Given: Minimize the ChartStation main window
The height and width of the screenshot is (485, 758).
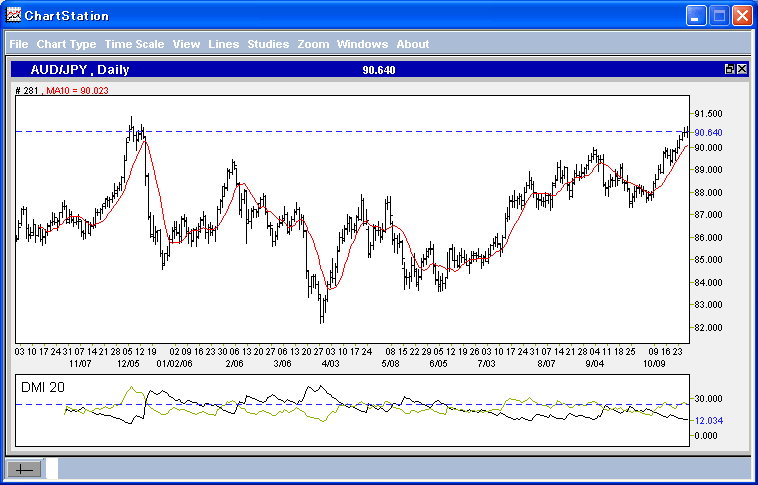Looking at the screenshot, I should pos(696,16).
